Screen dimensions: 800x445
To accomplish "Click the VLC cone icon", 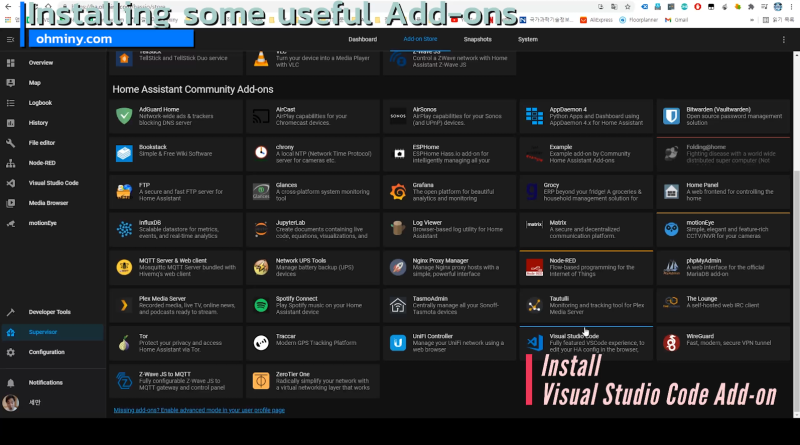I will [x=261, y=59].
